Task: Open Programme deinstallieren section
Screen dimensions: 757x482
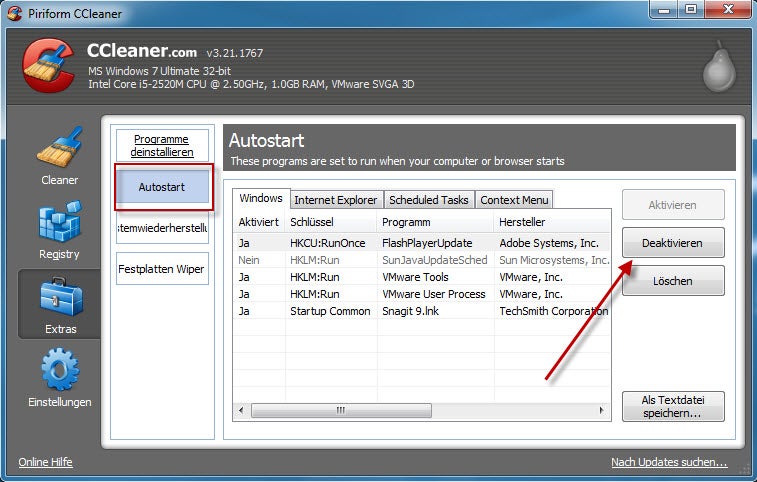Action: tap(161, 146)
